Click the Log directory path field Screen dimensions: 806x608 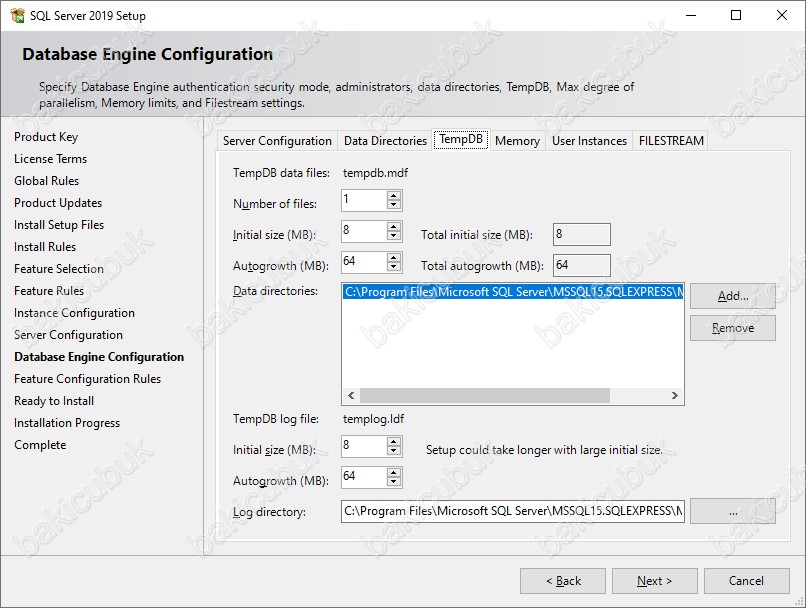point(512,511)
